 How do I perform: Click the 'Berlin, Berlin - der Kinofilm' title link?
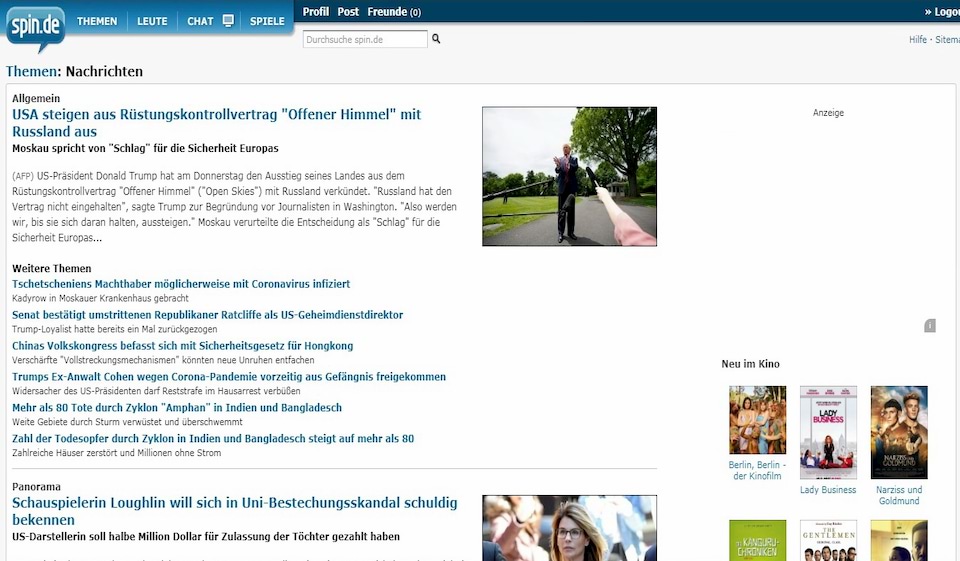(x=757, y=470)
